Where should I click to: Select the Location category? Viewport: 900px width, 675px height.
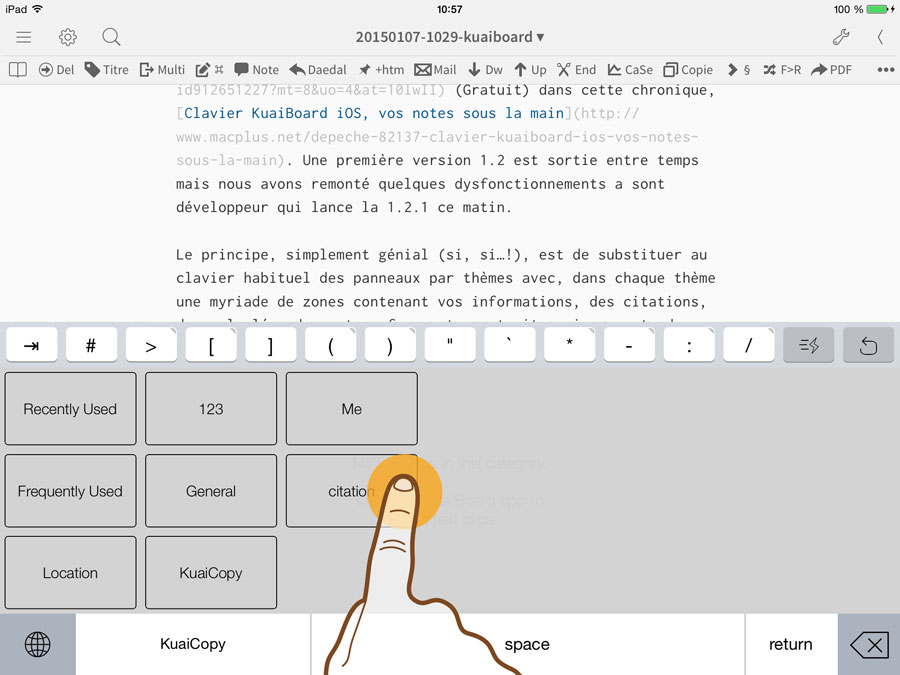pyautogui.click(x=71, y=572)
